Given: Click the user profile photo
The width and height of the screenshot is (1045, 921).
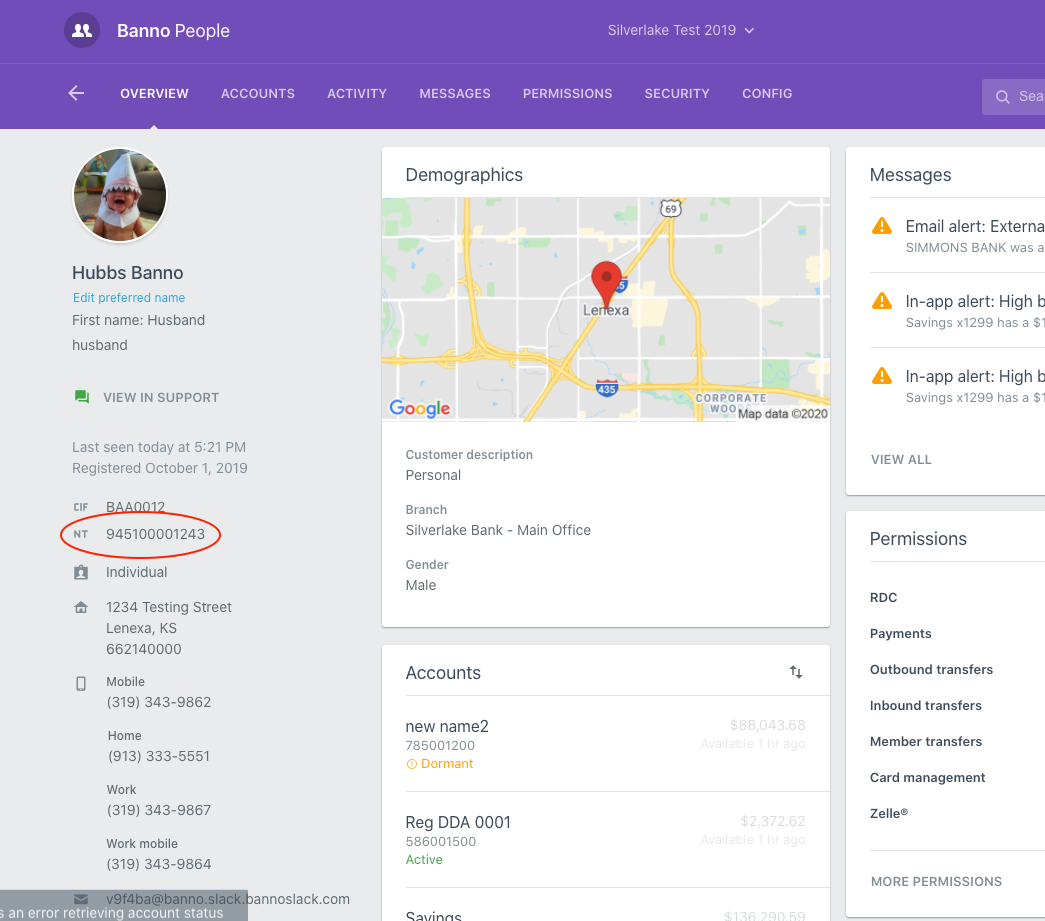Looking at the screenshot, I should [x=120, y=196].
